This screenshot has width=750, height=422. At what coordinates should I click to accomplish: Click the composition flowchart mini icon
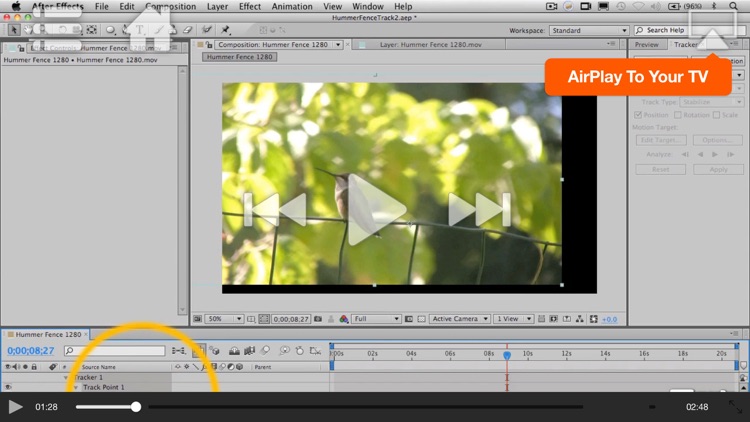click(x=179, y=351)
